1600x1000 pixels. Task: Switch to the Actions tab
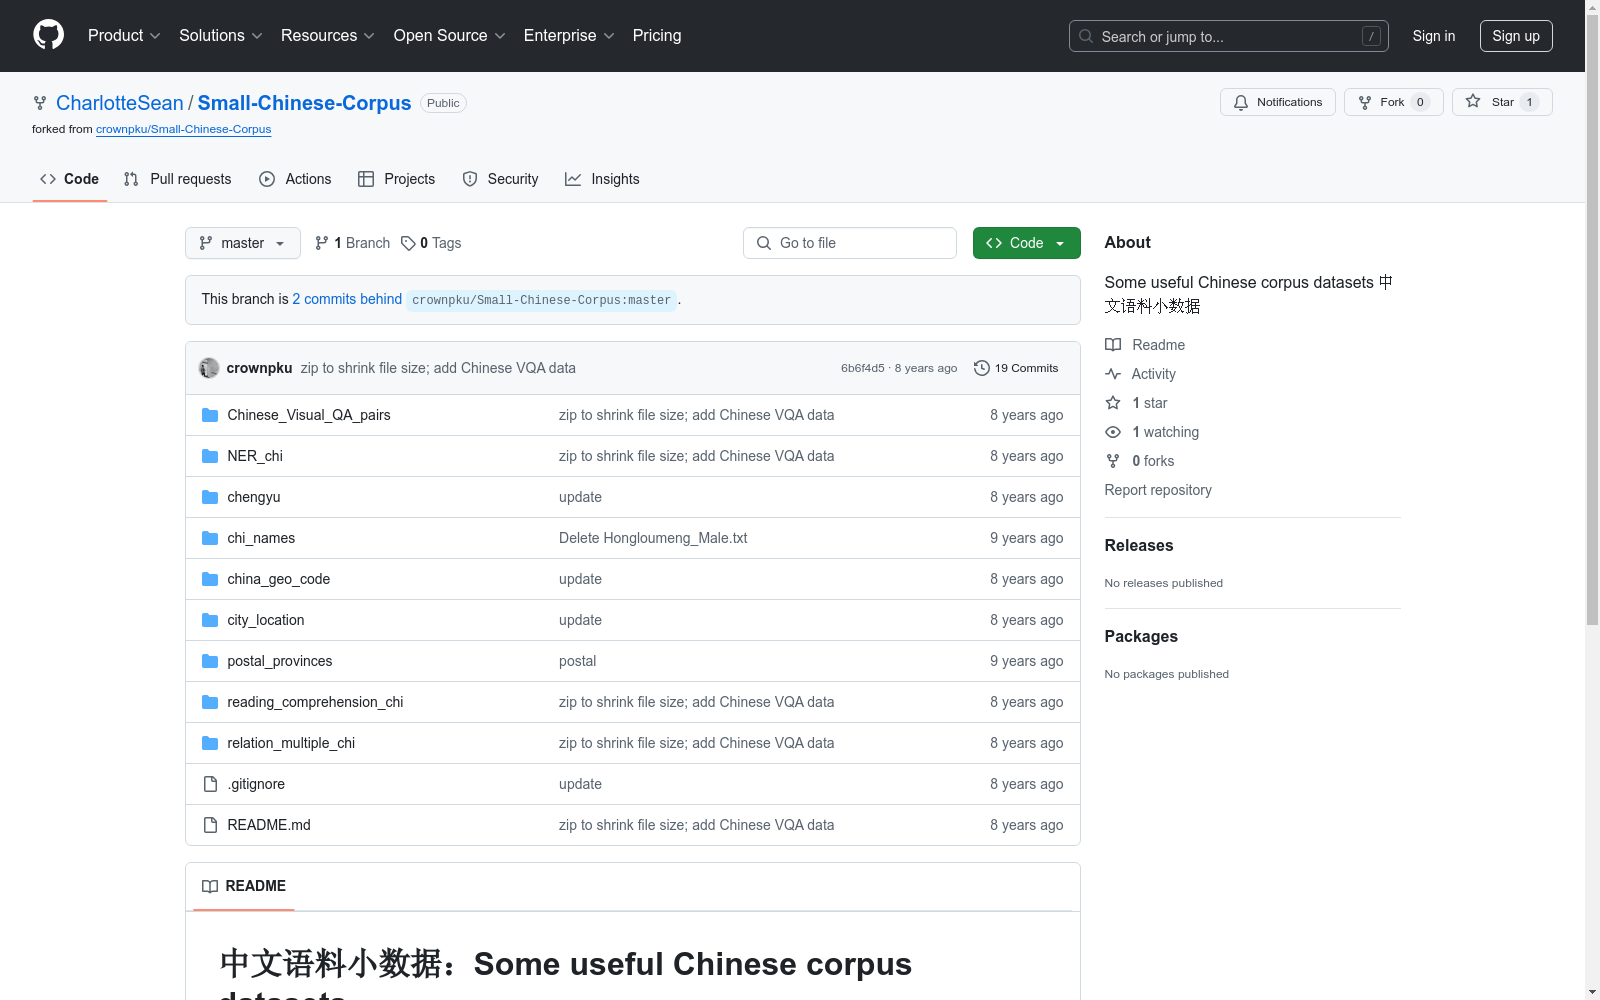295,179
